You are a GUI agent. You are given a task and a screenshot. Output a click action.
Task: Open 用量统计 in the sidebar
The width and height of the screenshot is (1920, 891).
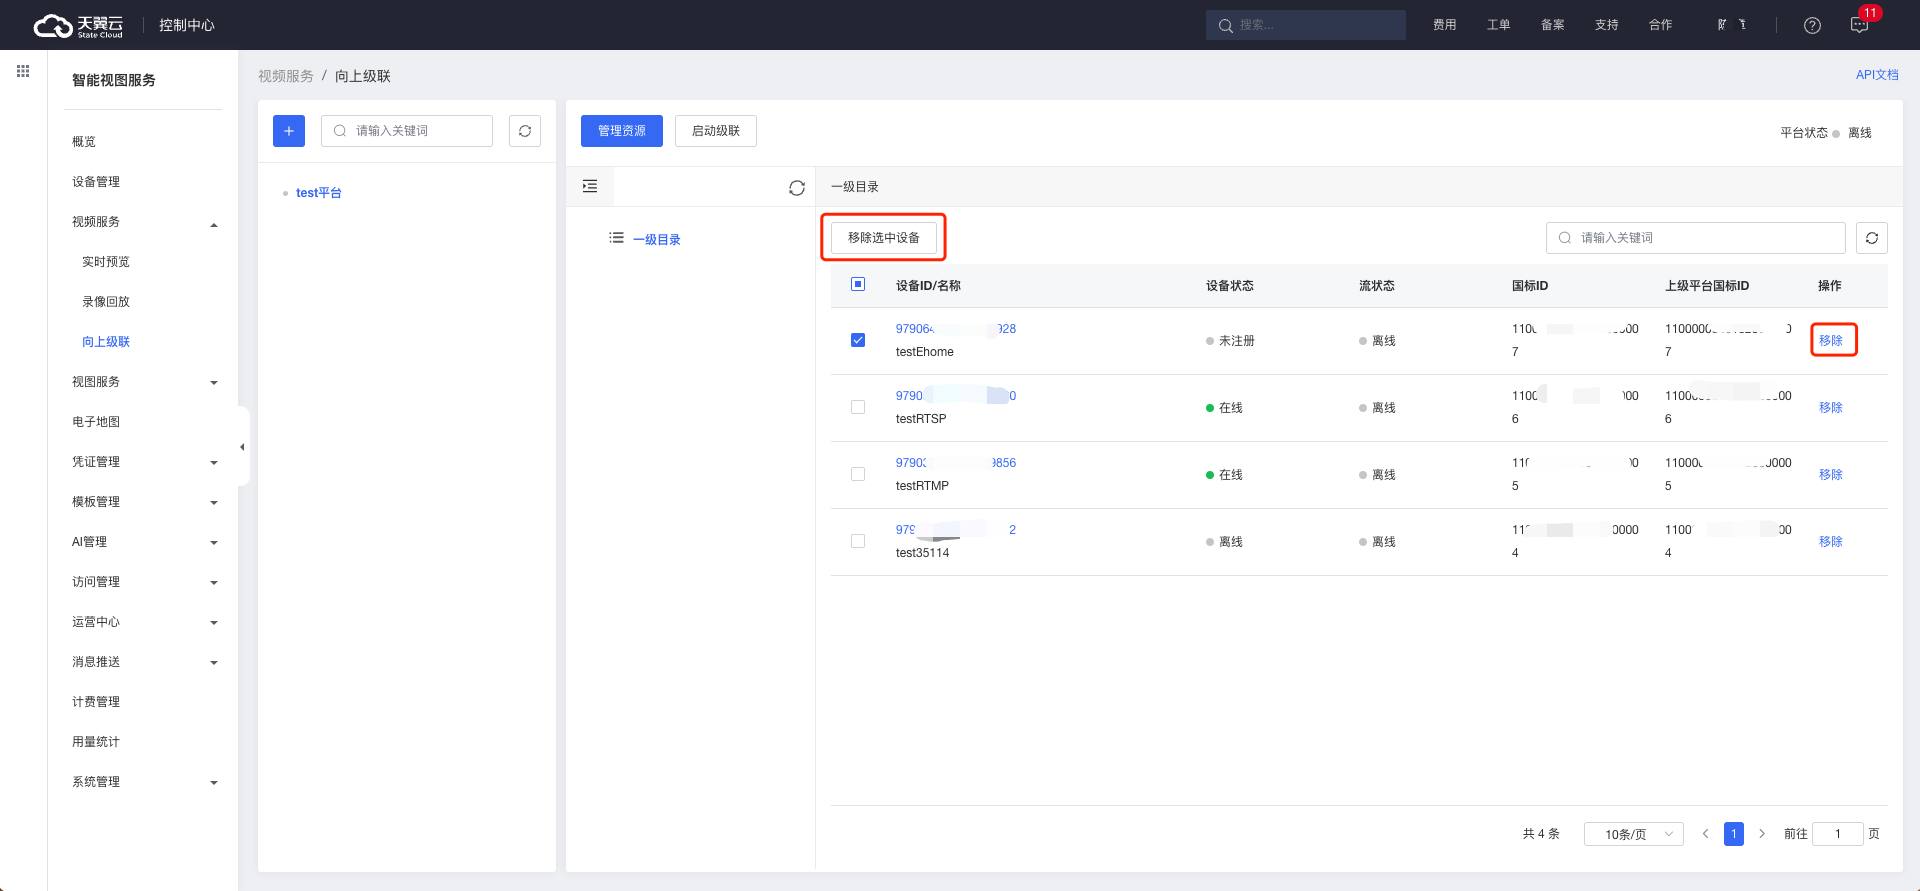pos(96,742)
